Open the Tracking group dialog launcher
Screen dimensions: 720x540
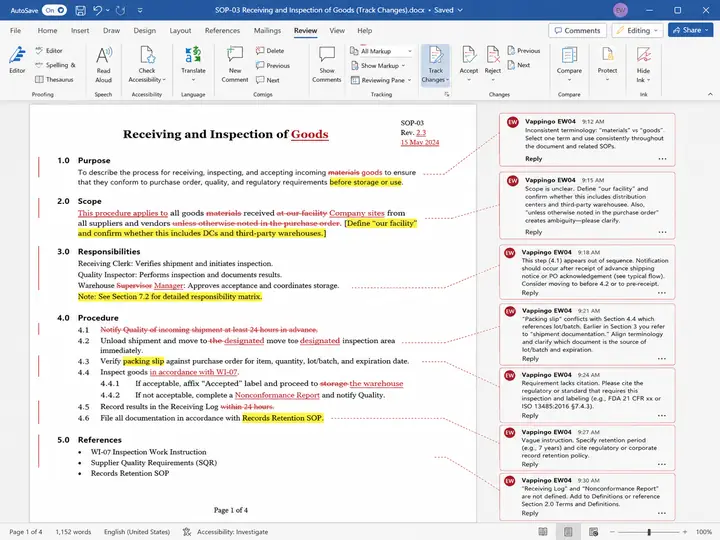(446, 94)
